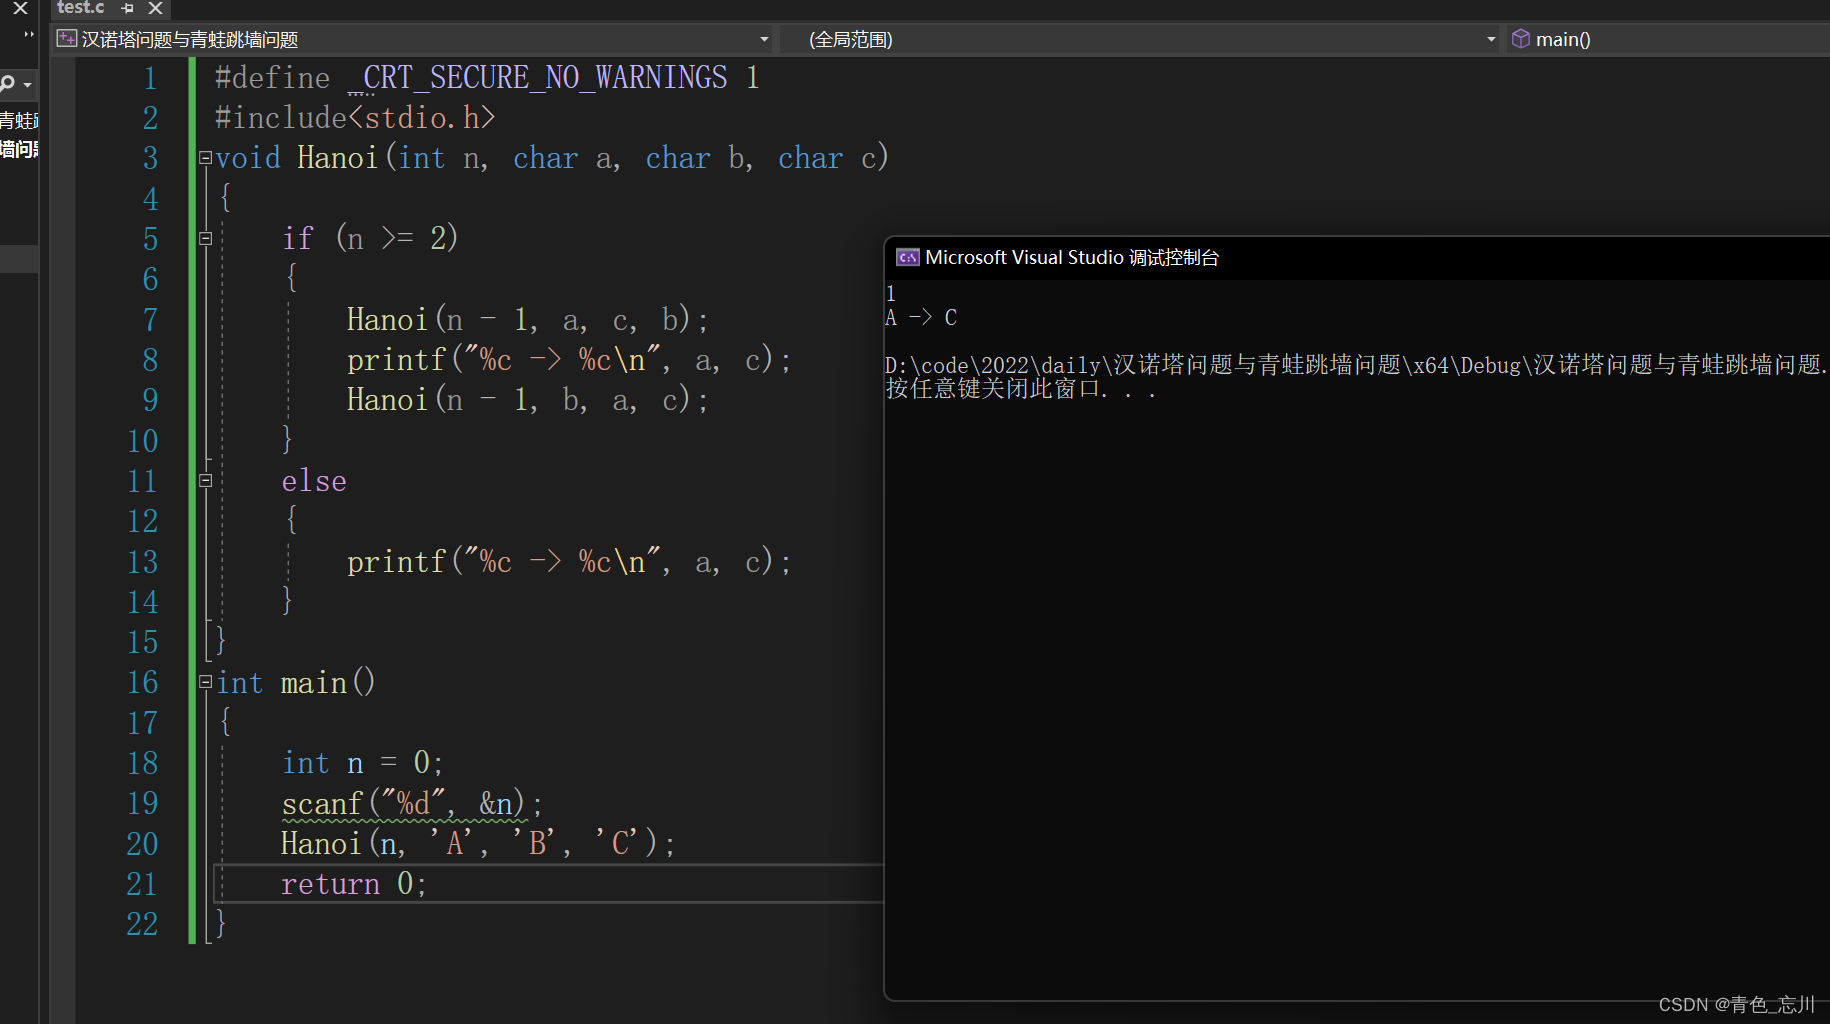Collapse the Hanoi function at line 3
1830x1024 pixels.
coord(205,157)
